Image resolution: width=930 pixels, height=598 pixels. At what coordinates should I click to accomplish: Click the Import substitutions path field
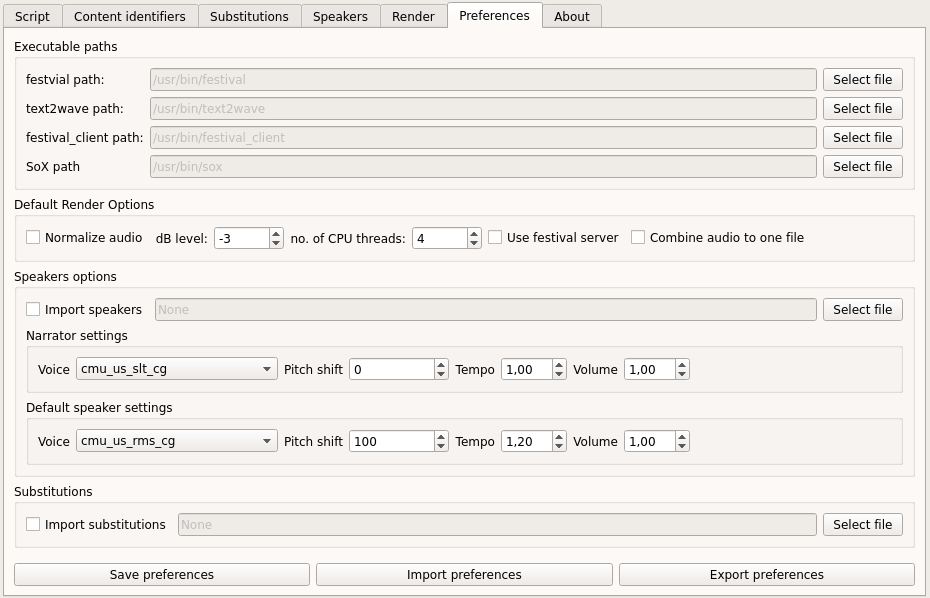pyautogui.click(x=497, y=524)
